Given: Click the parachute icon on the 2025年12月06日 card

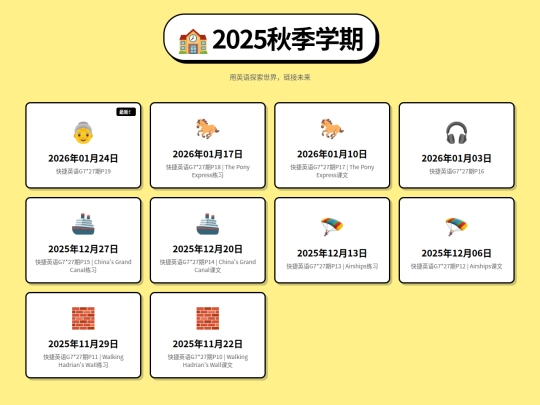Looking at the screenshot, I should coord(457,227).
